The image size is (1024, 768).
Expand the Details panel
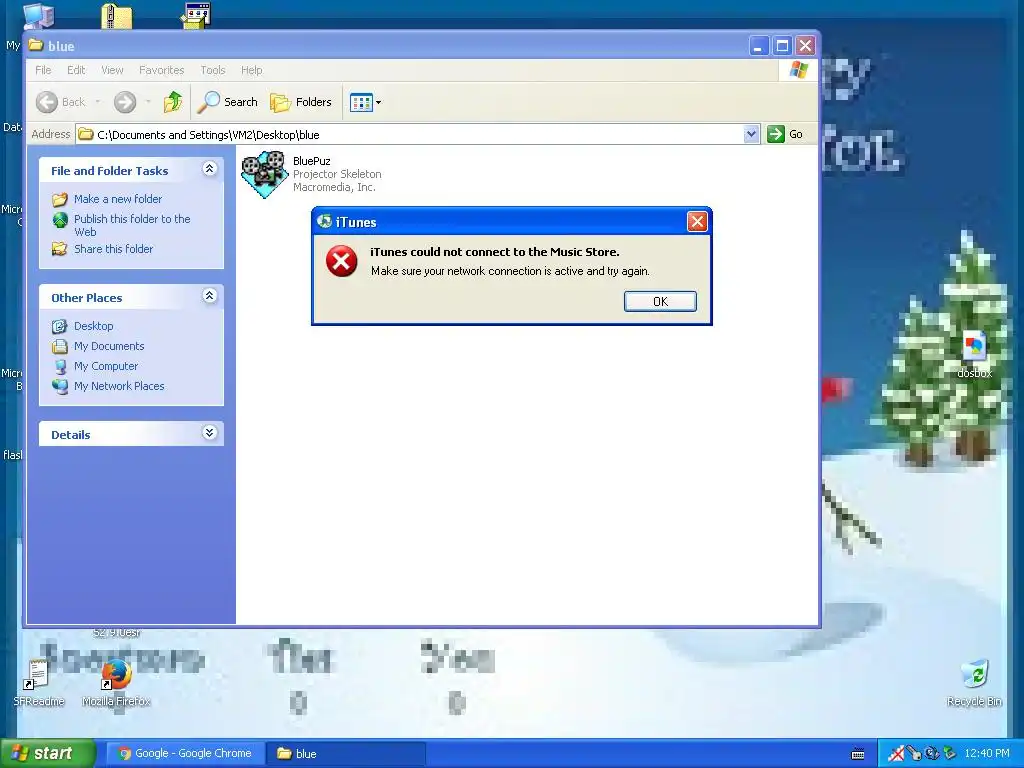tap(209, 432)
